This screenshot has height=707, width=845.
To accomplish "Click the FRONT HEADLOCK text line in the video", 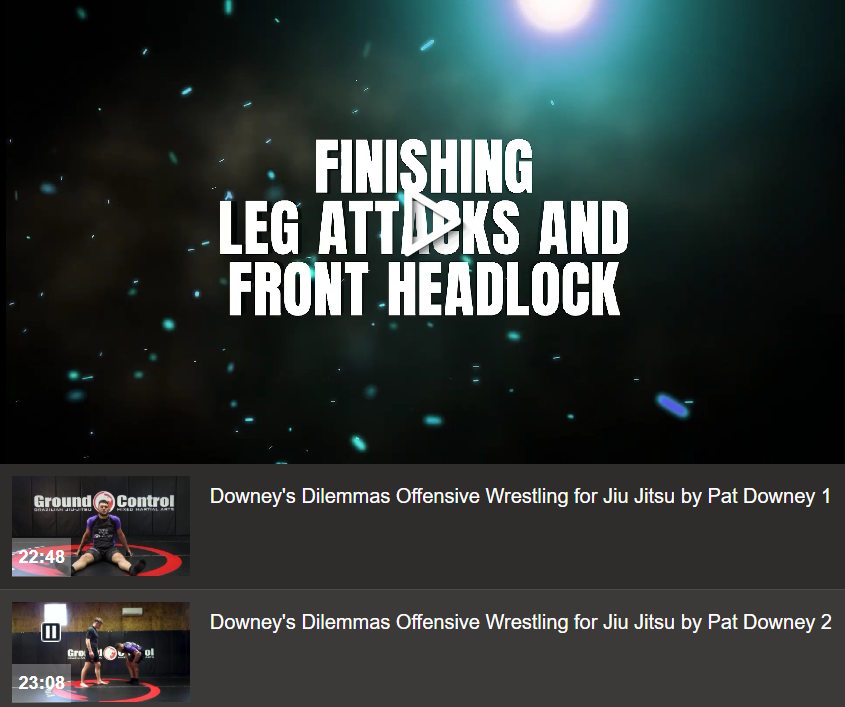I will [425, 288].
